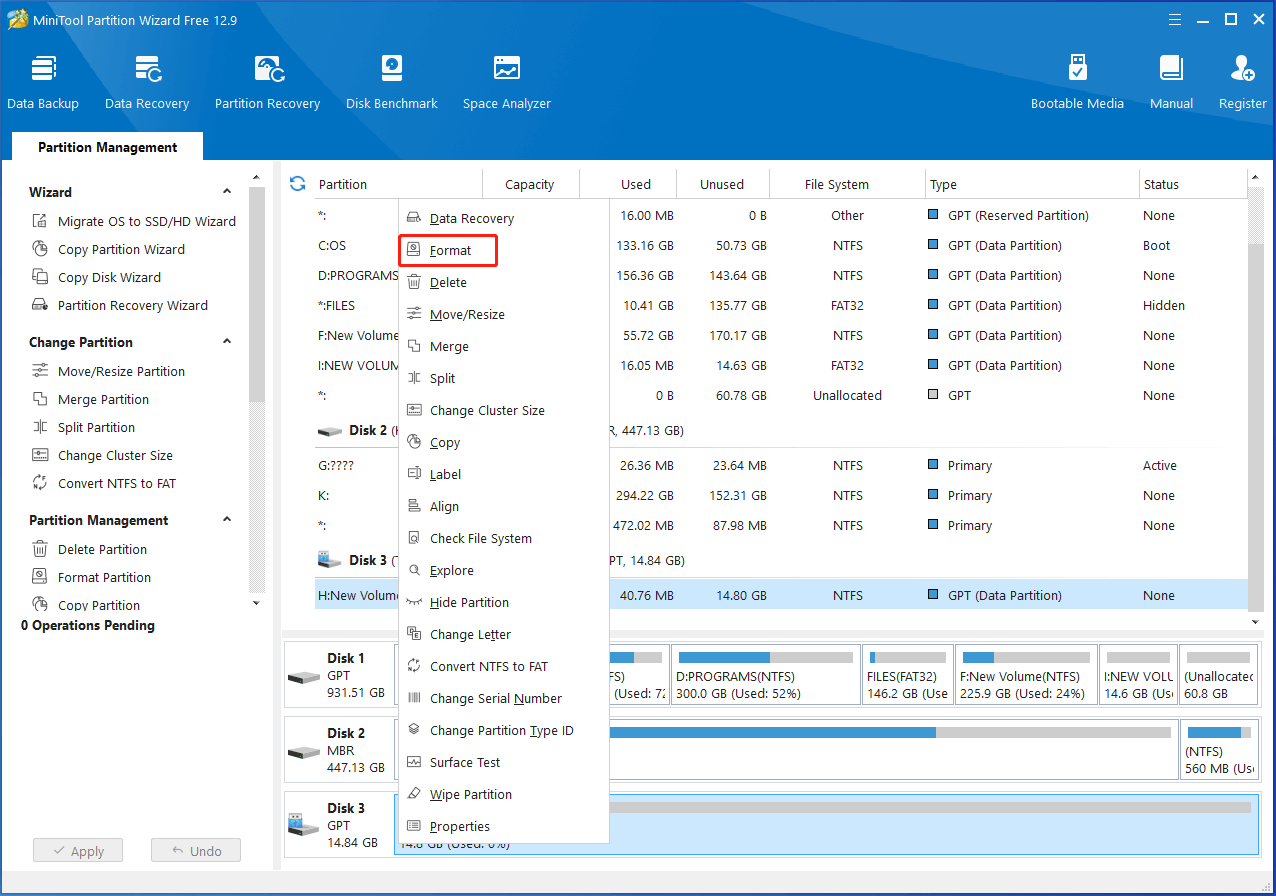The image size is (1276, 896).
Task: Collapse the Partition Management sidebar section
Action: point(227,520)
